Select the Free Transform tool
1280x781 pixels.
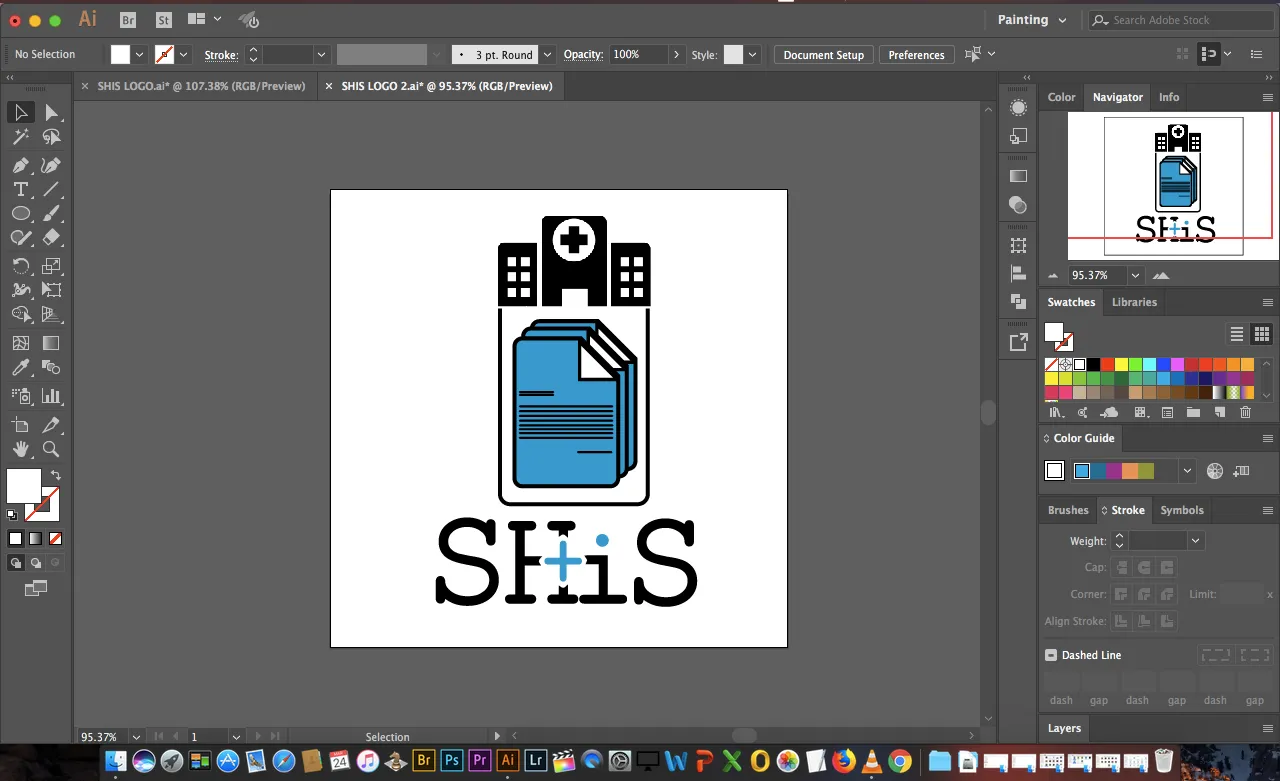(51, 290)
